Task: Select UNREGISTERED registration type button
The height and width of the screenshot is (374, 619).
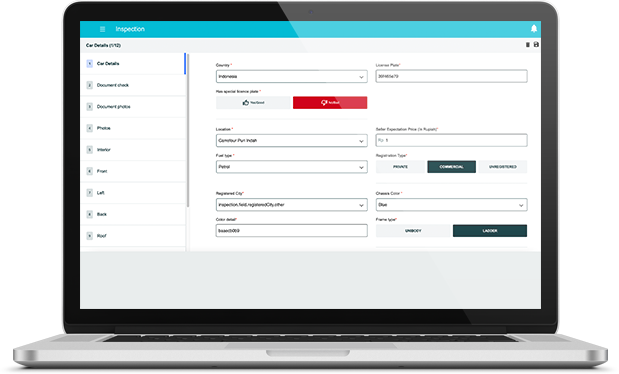Action: pos(503,167)
